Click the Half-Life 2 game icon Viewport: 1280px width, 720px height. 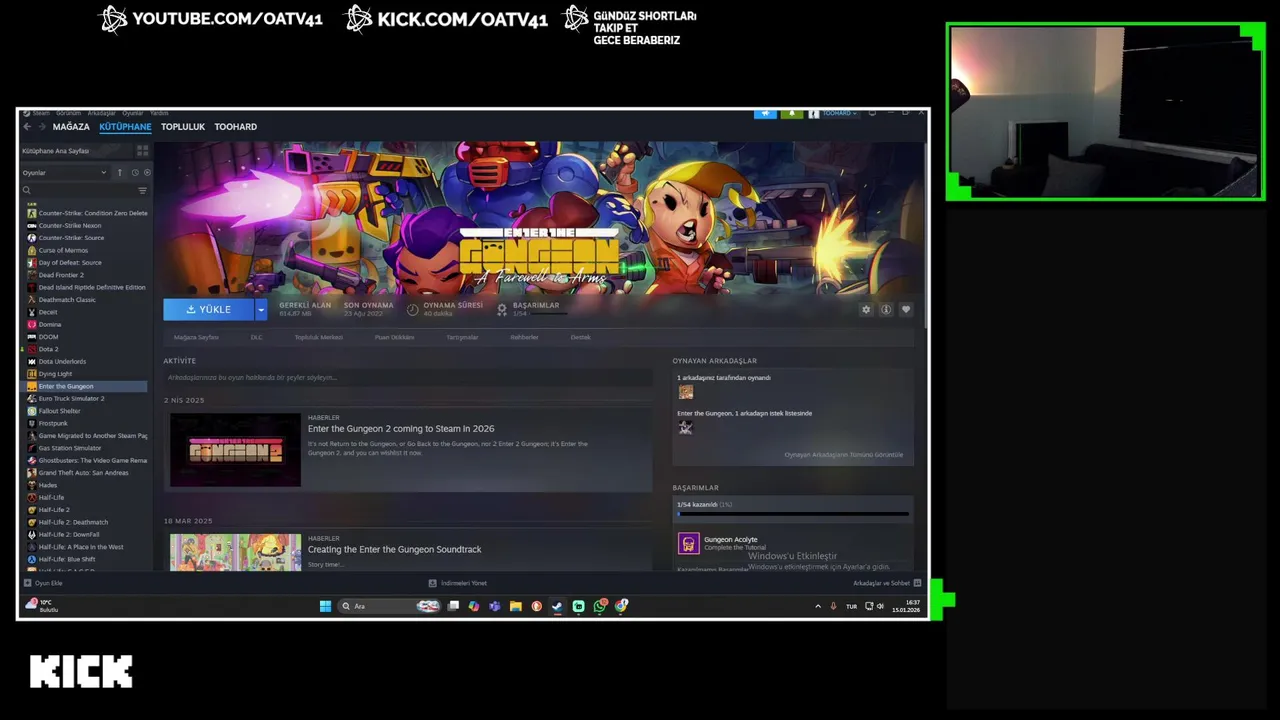32,510
